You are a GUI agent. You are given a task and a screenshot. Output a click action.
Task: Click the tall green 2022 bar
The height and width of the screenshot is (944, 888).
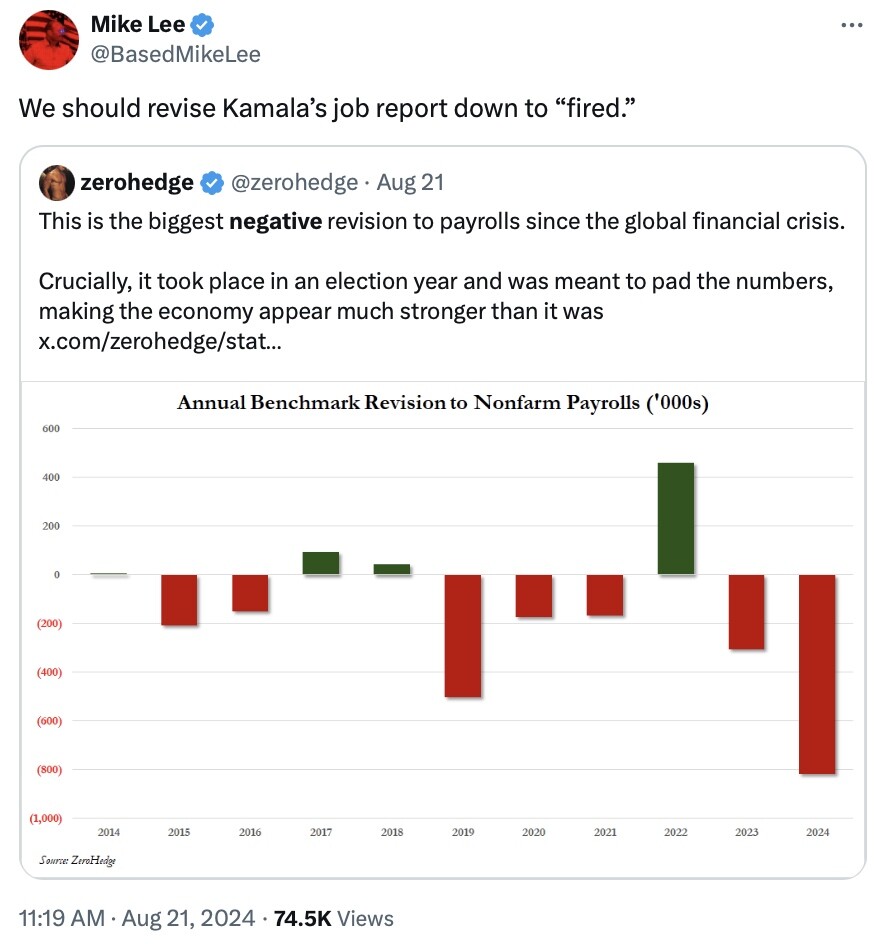pyautogui.click(x=675, y=518)
